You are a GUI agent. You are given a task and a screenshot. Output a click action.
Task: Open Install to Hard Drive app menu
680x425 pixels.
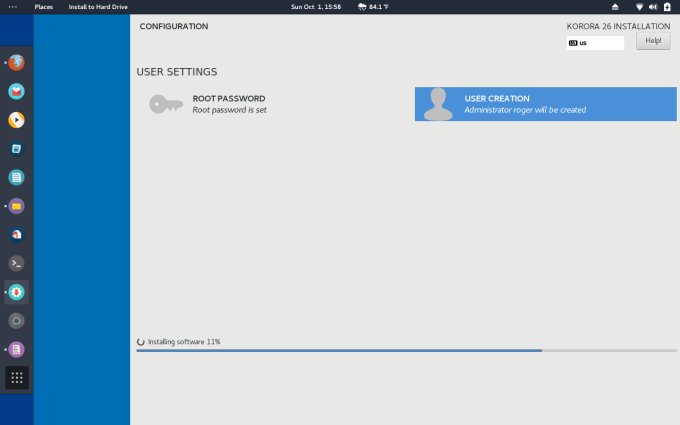click(98, 7)
